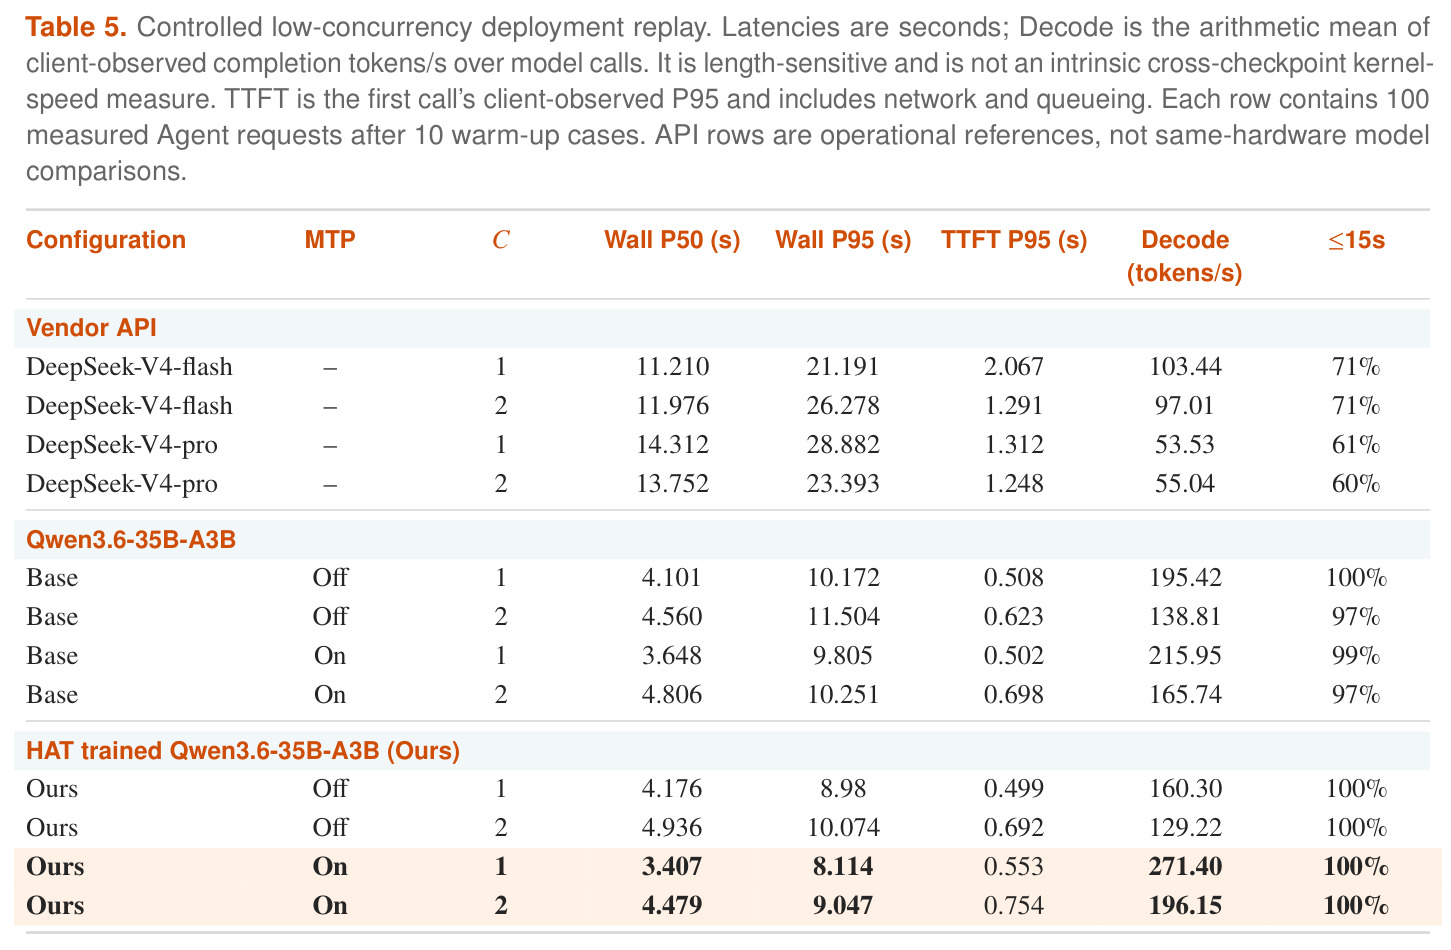Image resolution: width=1451 pixels, height=950 pixels.
Task: Select the bold Wall P95 value 9.047
Action: click(x=843, y=906)
